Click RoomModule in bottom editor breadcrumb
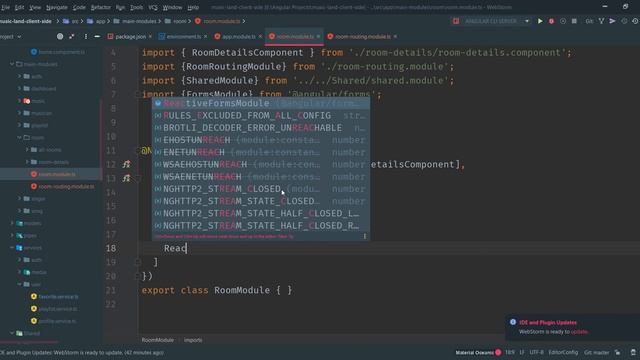Image resolution: width=640 pixels, height=360 pixels. pos(158,340)
